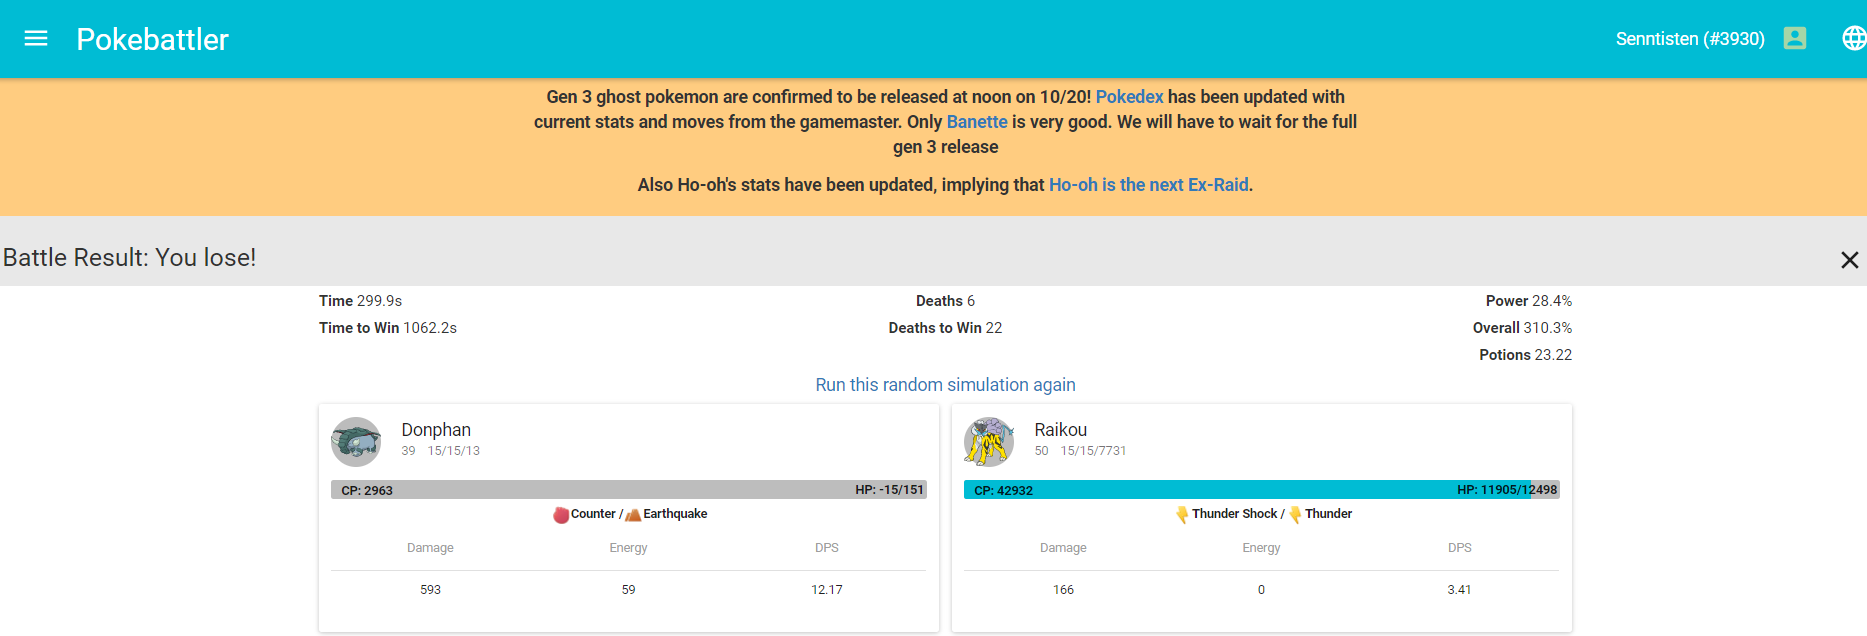Open the Ho-oh is the next Ex-Raid link

click(x=1149, y=185)
